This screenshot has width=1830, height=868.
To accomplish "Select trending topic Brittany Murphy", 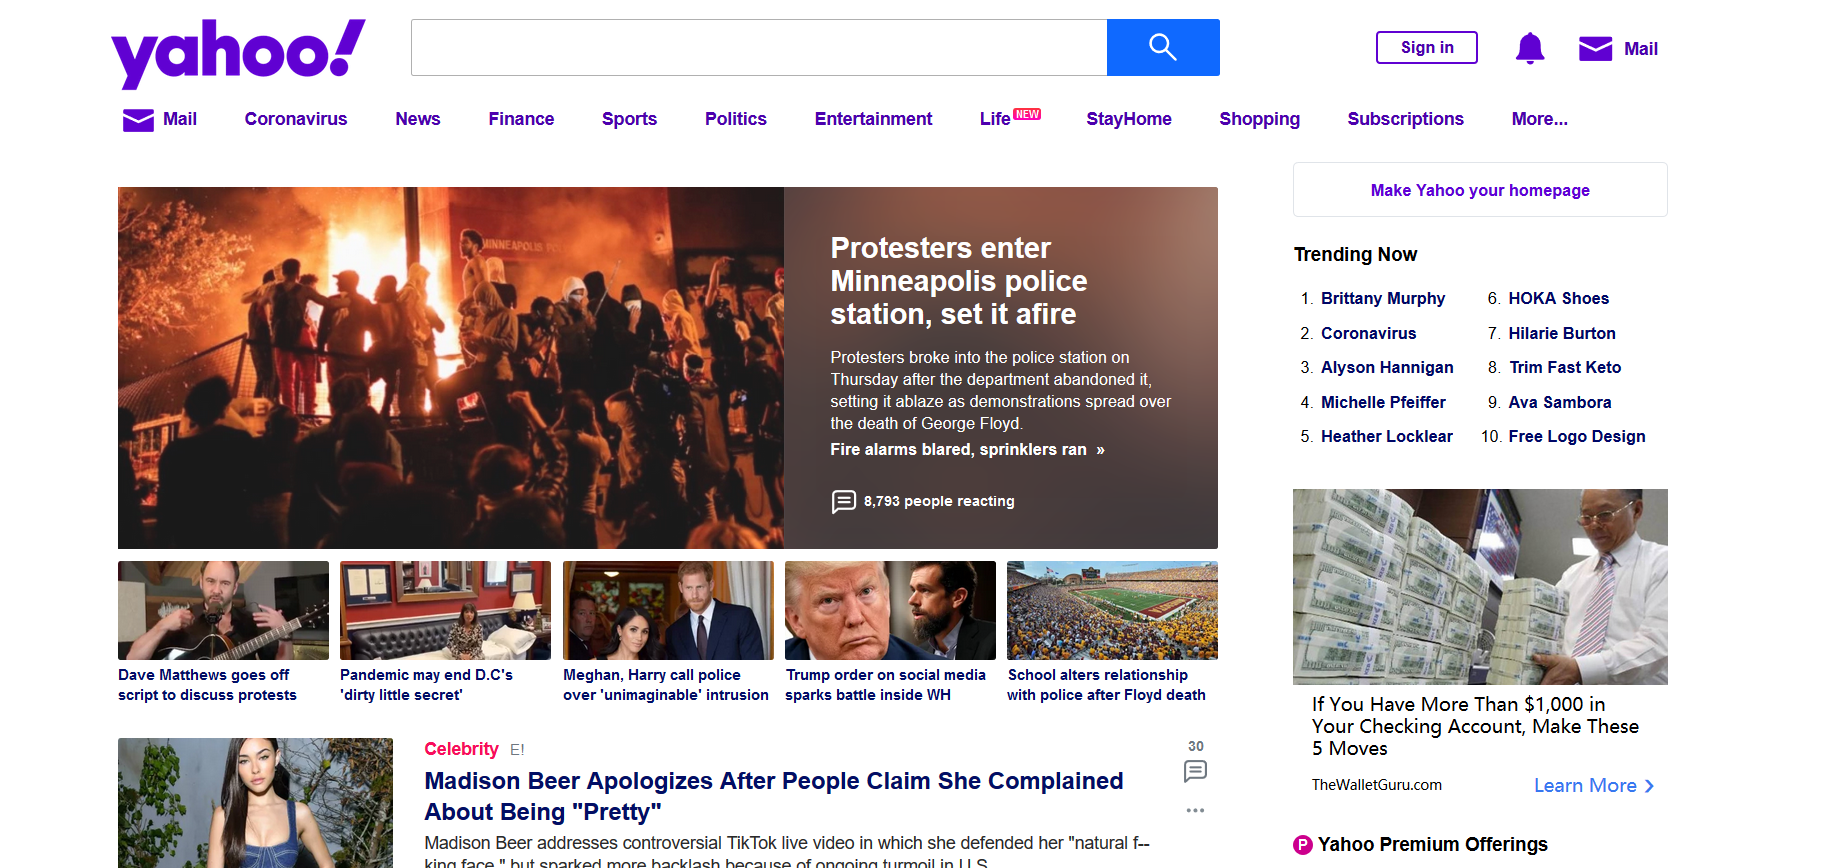I will (x=1382, y=298).
